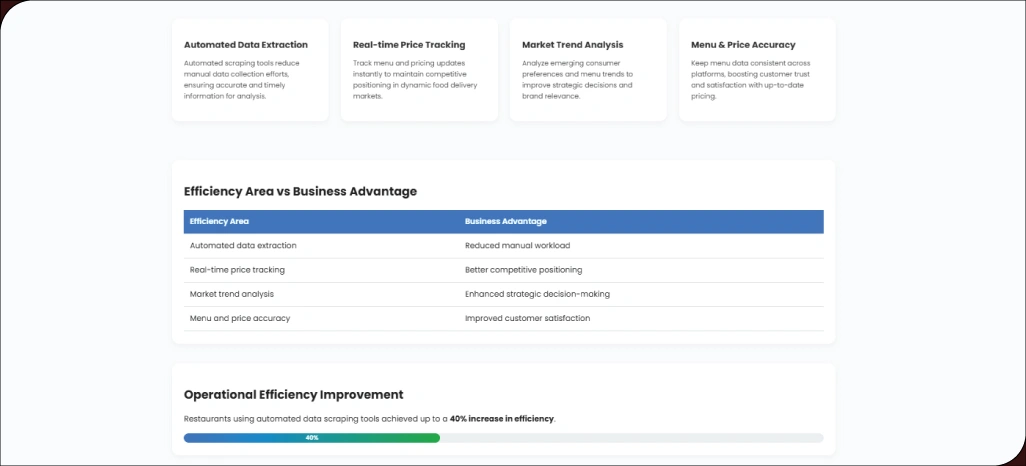Click the Menu & Price Accuracy card title
The width and height of the screenshot is (1026, 466).
743,45
